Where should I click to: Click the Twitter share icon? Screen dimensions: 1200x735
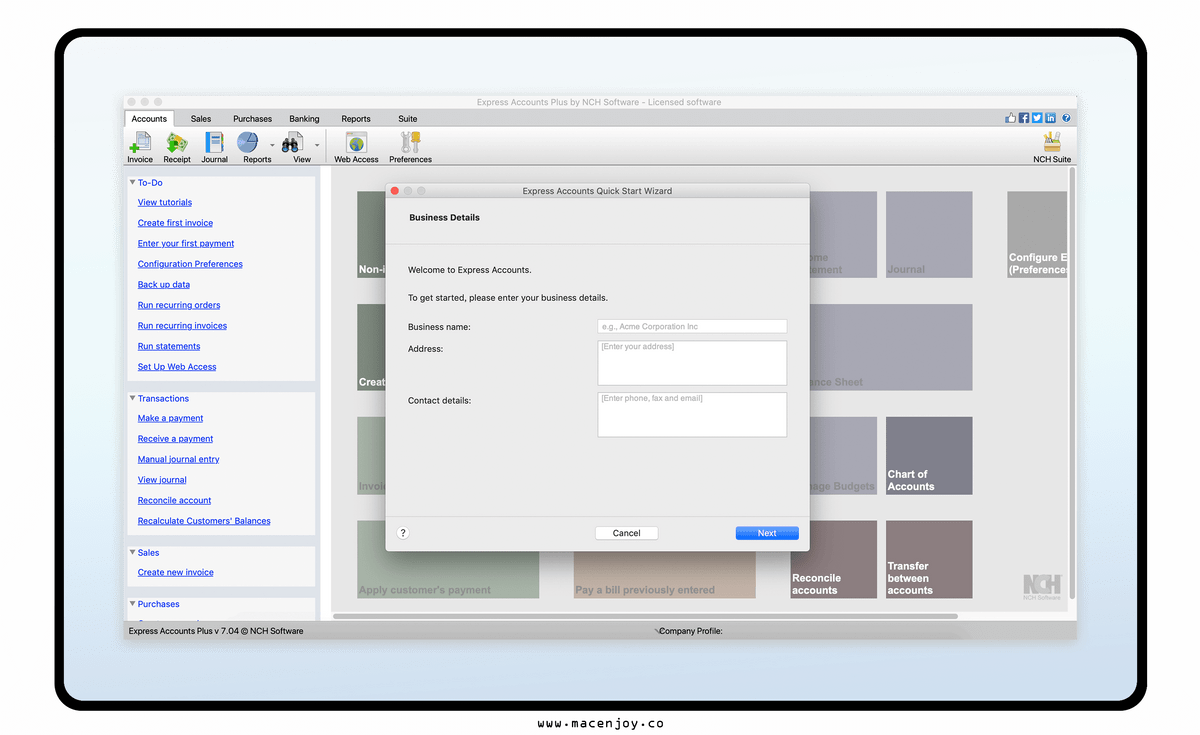point(1037,118)
